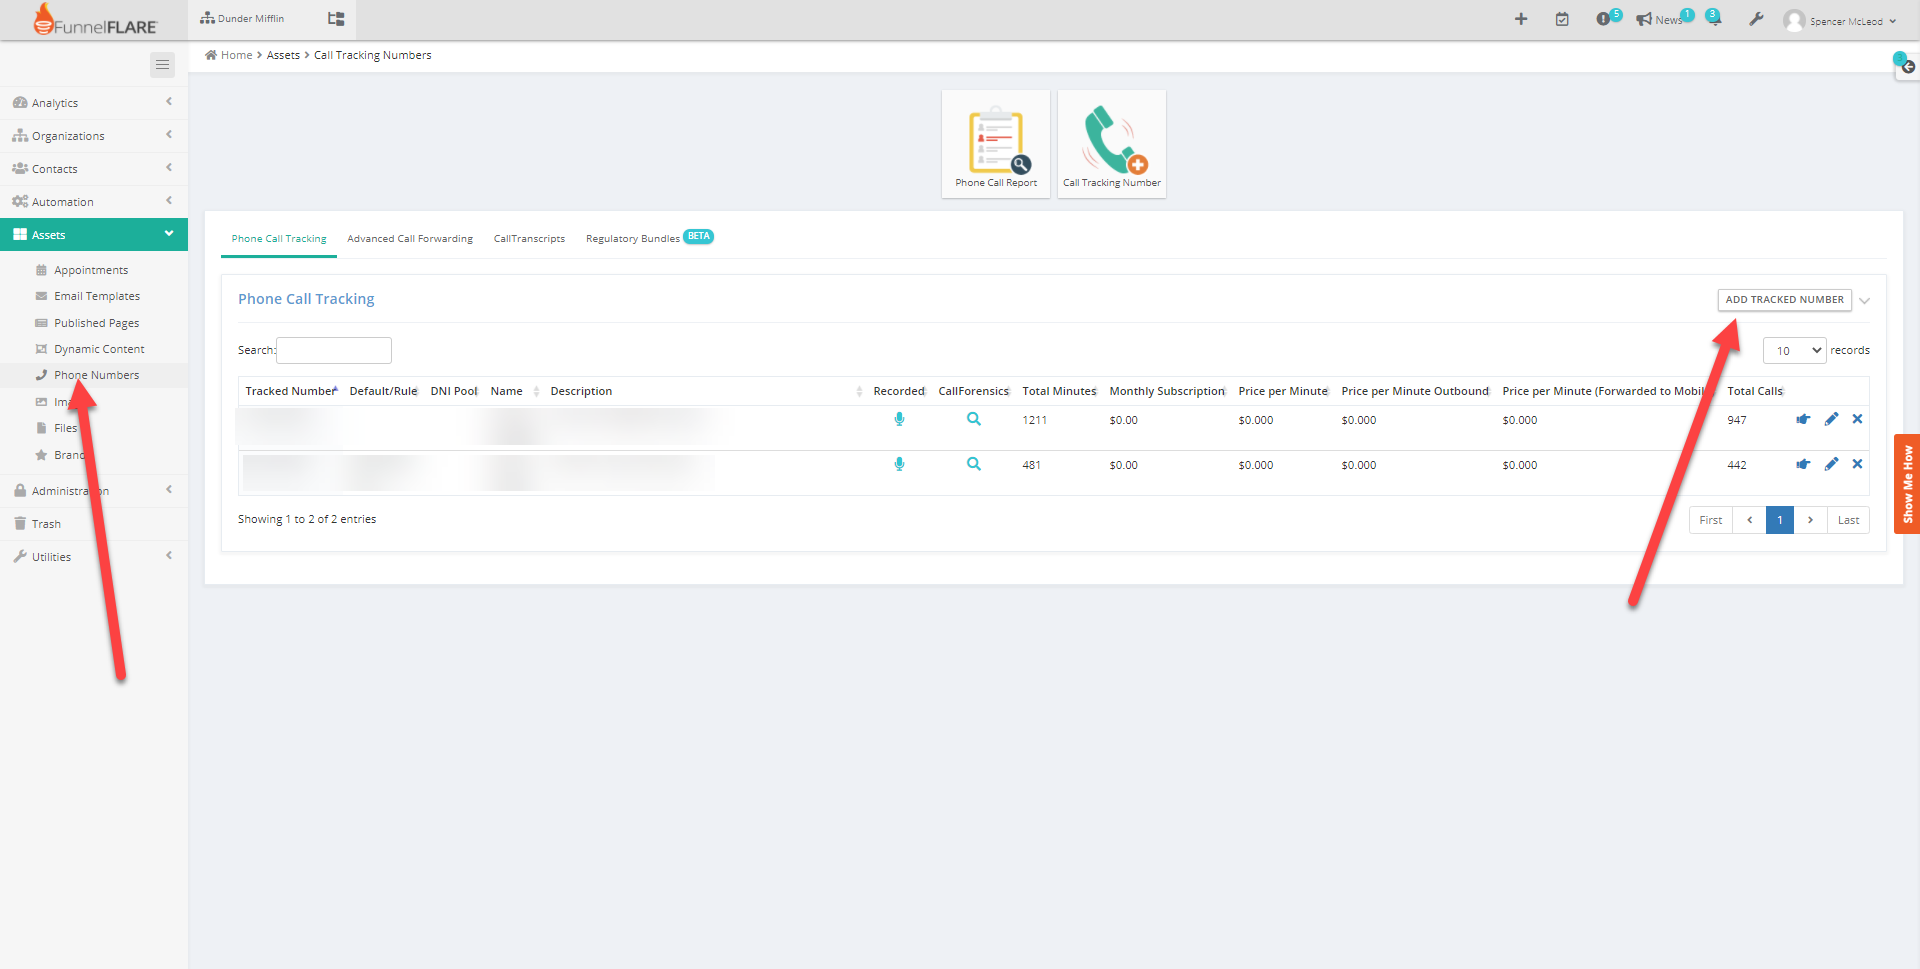Open the calendar tasks icon

tap(1562, 19)
